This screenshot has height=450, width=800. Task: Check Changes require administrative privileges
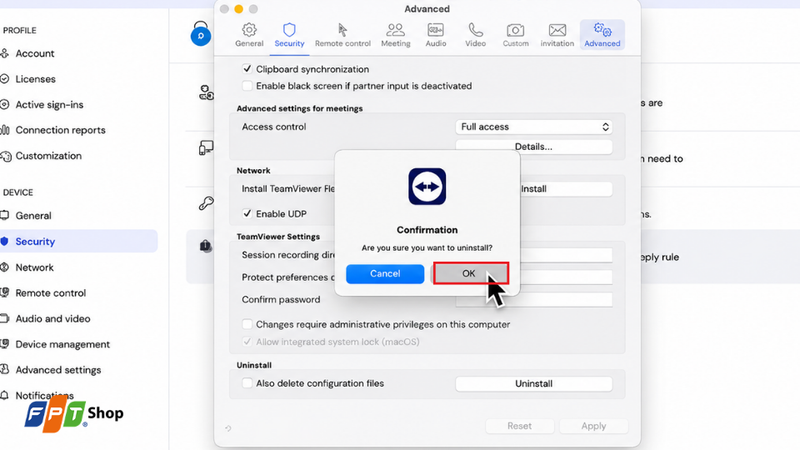coord(247,324)
